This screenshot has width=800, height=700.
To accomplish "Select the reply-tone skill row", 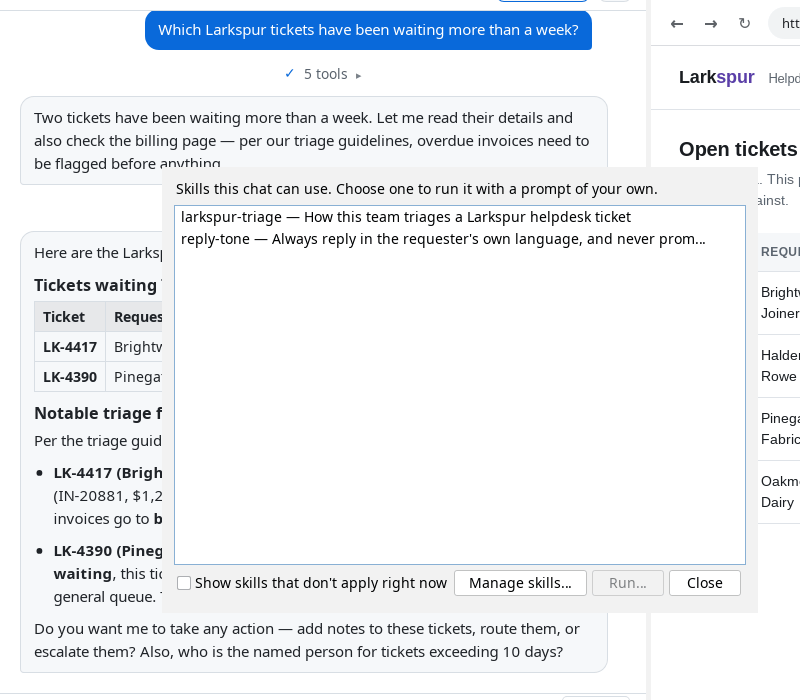I will coord(459,239).
